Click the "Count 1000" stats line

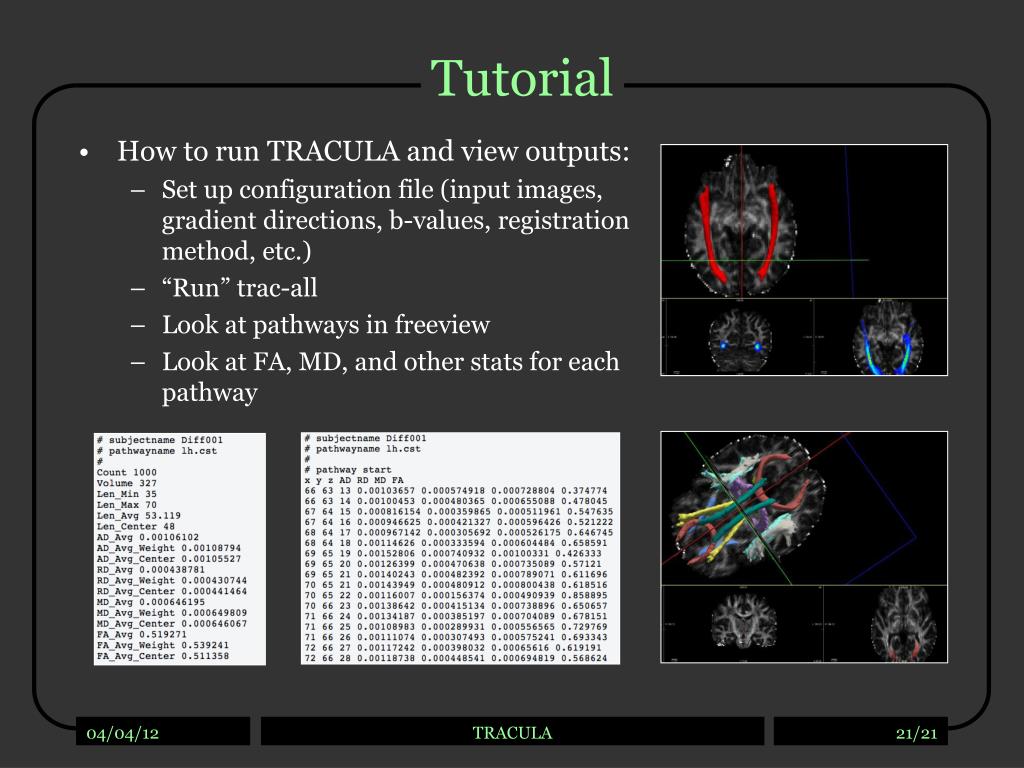tap(127, 472)
